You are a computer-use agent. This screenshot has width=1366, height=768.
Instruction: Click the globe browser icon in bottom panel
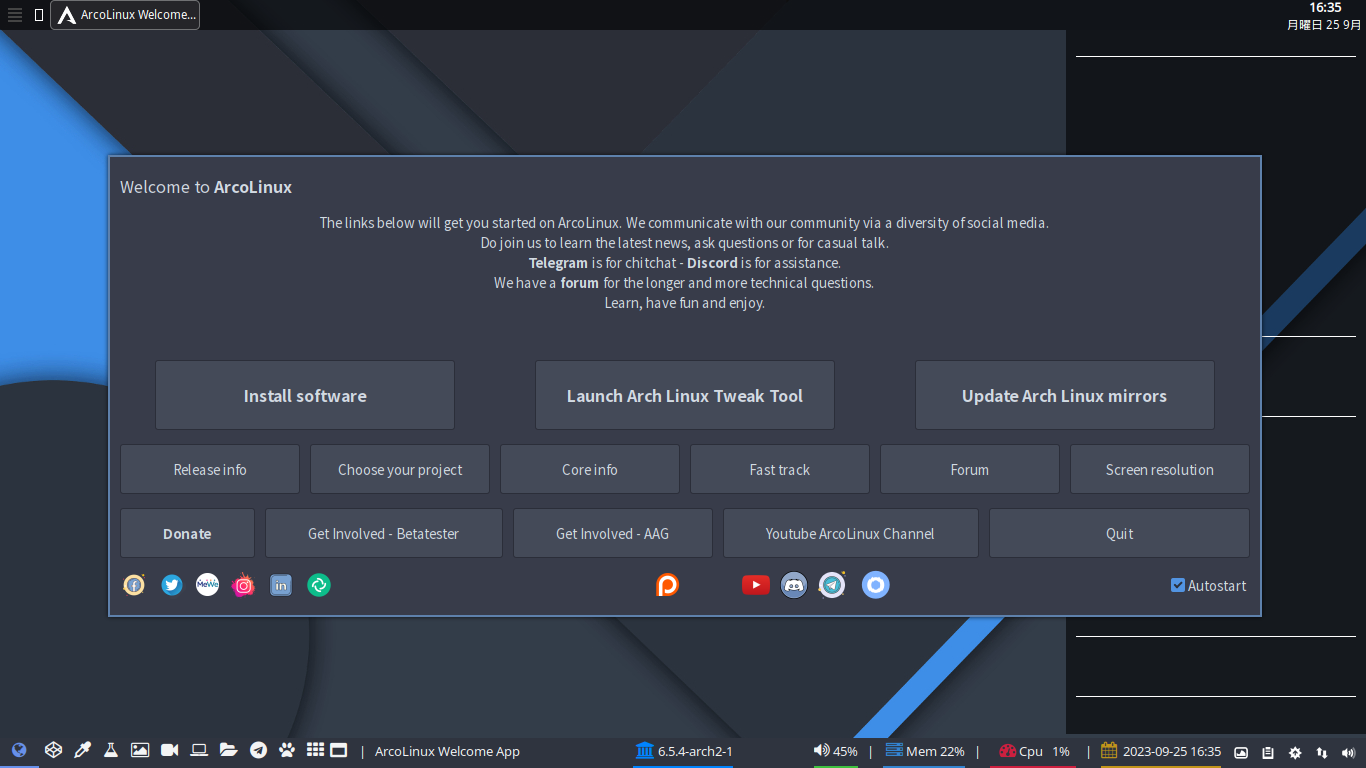point(19,750)
